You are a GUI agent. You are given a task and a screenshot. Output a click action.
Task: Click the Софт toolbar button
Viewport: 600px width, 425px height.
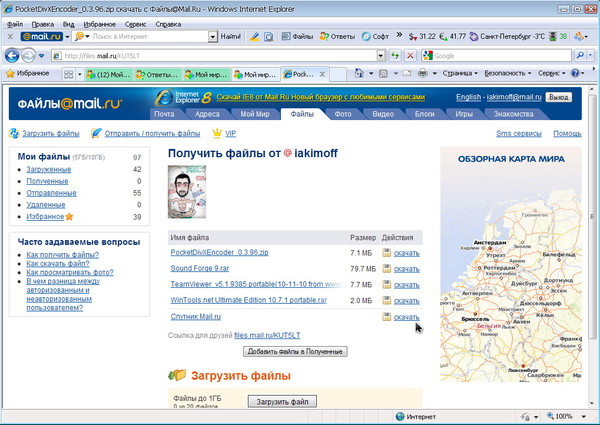pos(375,37)
